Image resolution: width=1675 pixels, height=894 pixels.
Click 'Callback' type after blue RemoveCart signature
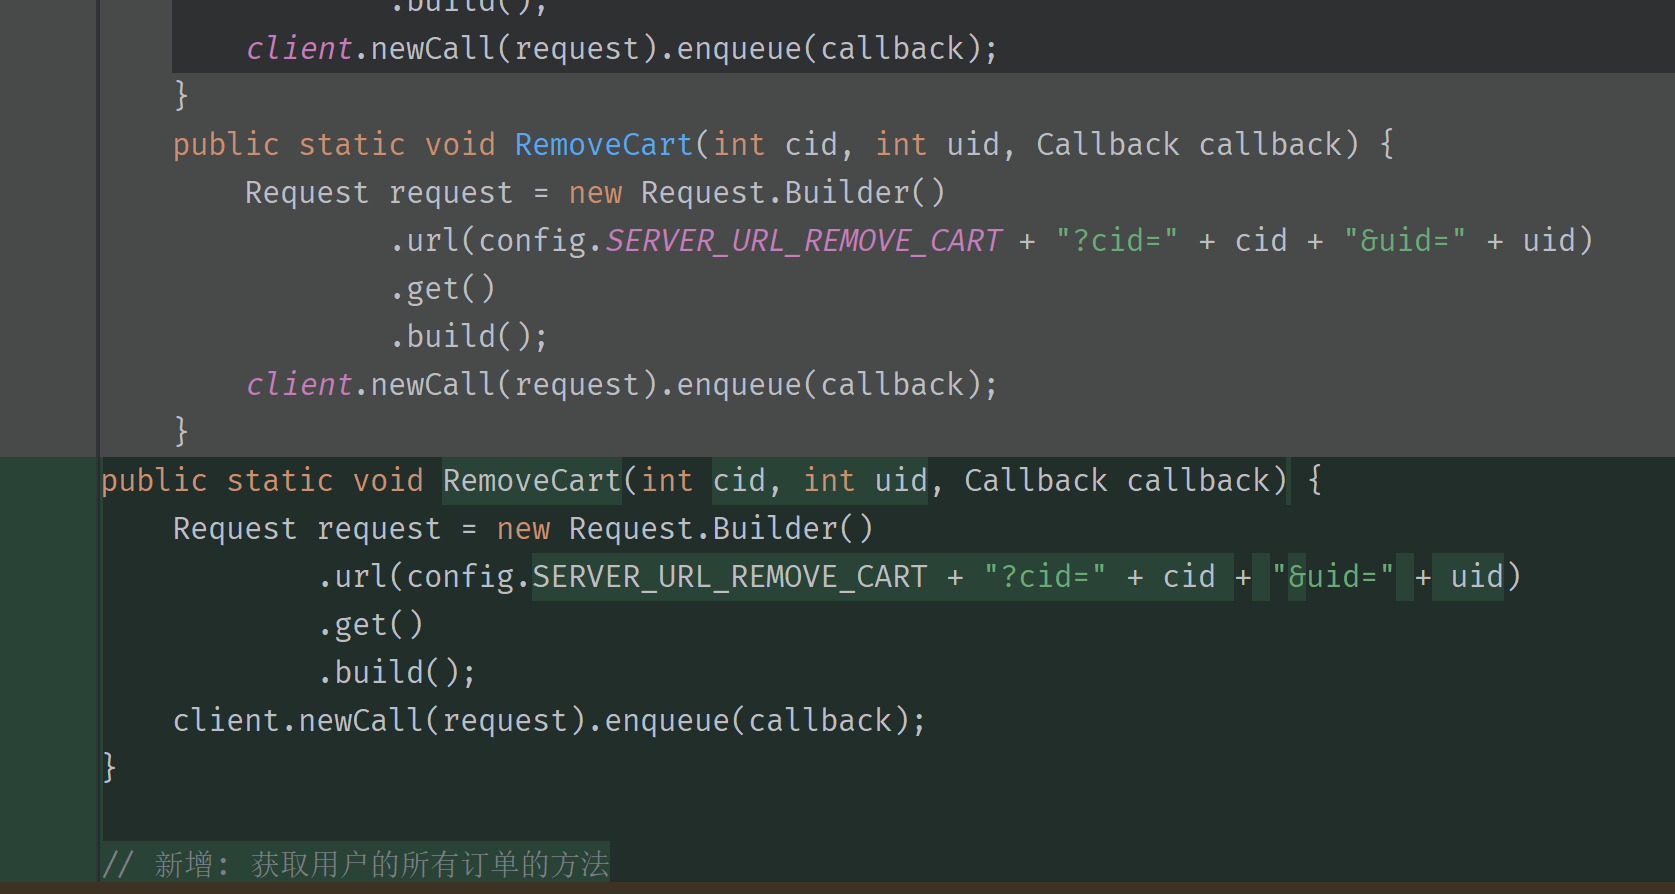(1108, 145)
